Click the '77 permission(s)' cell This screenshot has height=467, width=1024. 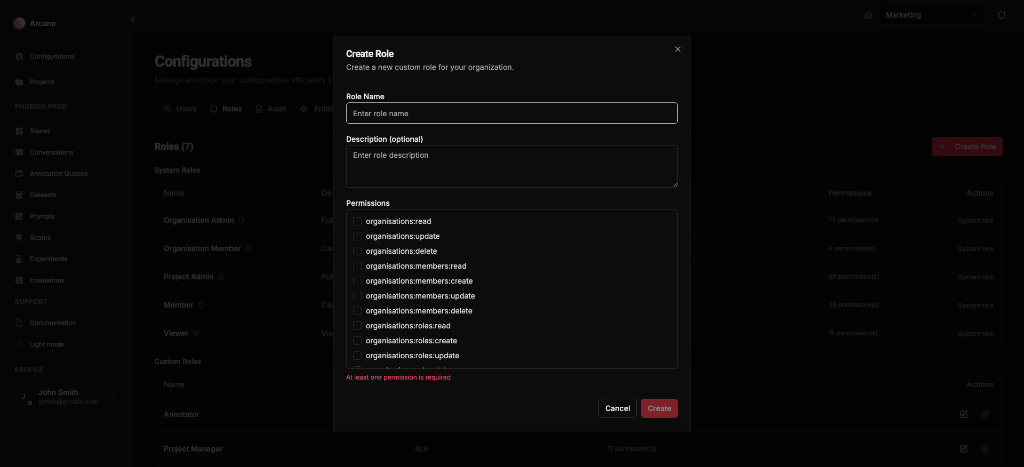(853, 221)
